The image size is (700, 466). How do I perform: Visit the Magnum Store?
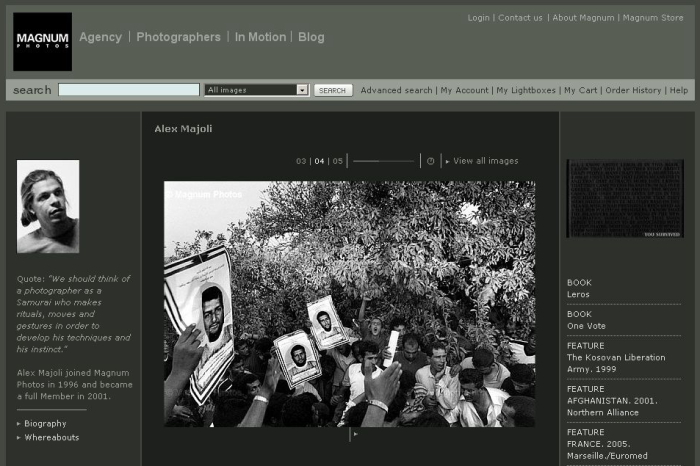pos(653,18)
